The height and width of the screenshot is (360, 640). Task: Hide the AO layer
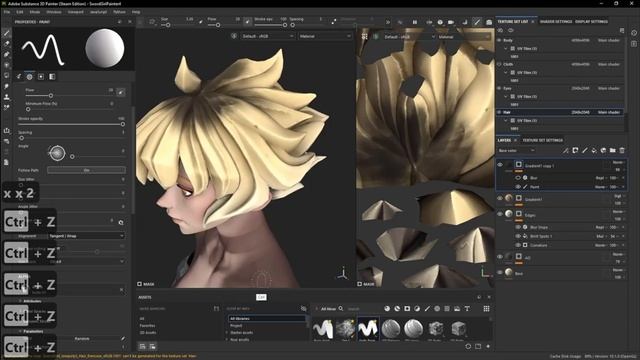500,257
